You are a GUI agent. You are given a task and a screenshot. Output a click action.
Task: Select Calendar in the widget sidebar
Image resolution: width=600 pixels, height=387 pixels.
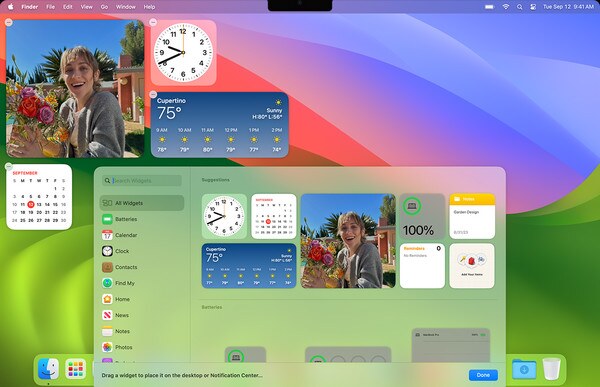[142, 235]
